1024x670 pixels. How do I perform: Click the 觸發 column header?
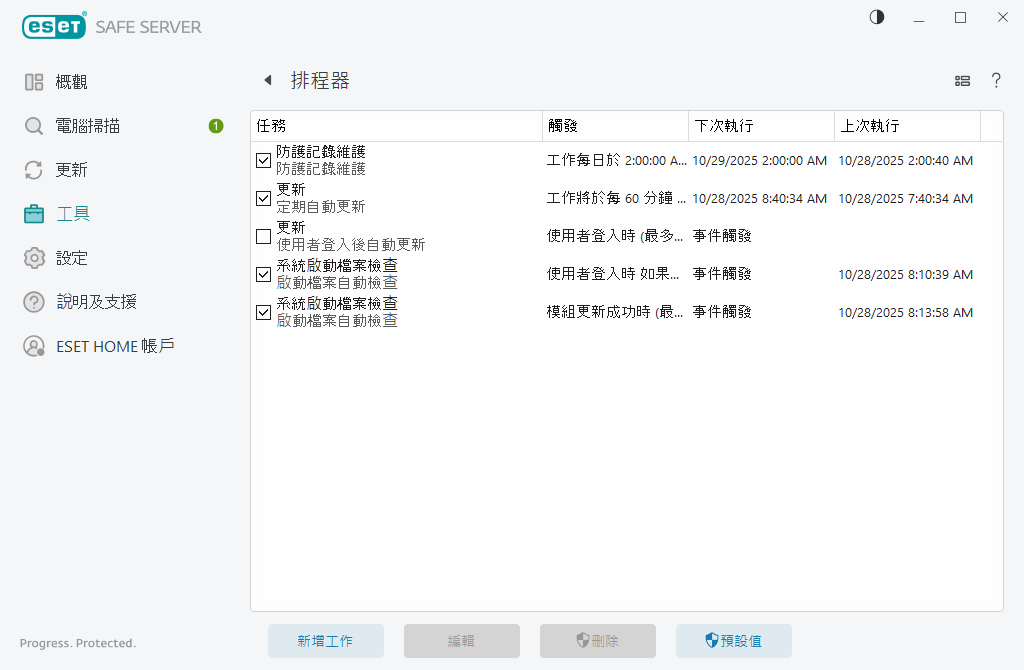[615, 126]
